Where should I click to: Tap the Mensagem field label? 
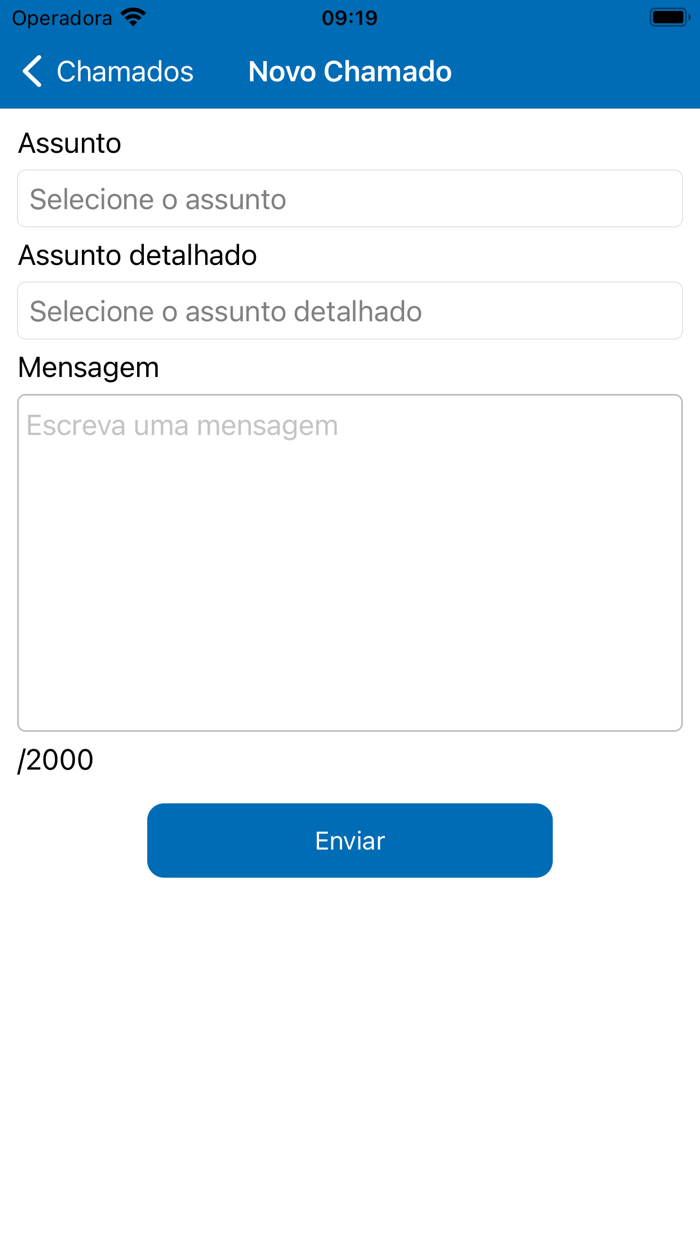[88, 367]
